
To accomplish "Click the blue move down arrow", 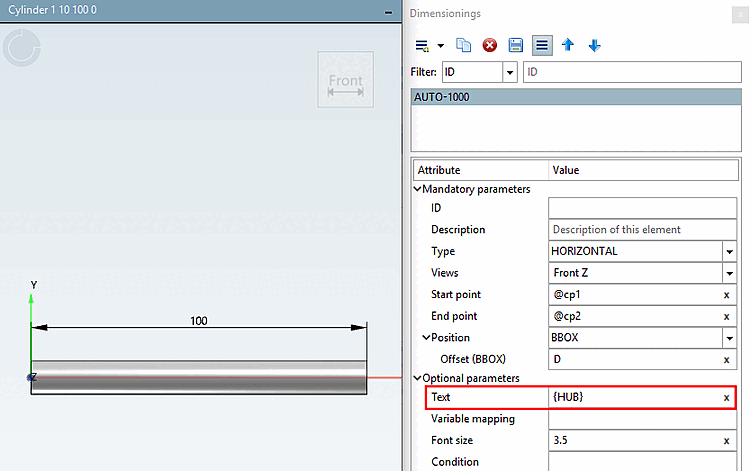I will [x=595, y=45].
